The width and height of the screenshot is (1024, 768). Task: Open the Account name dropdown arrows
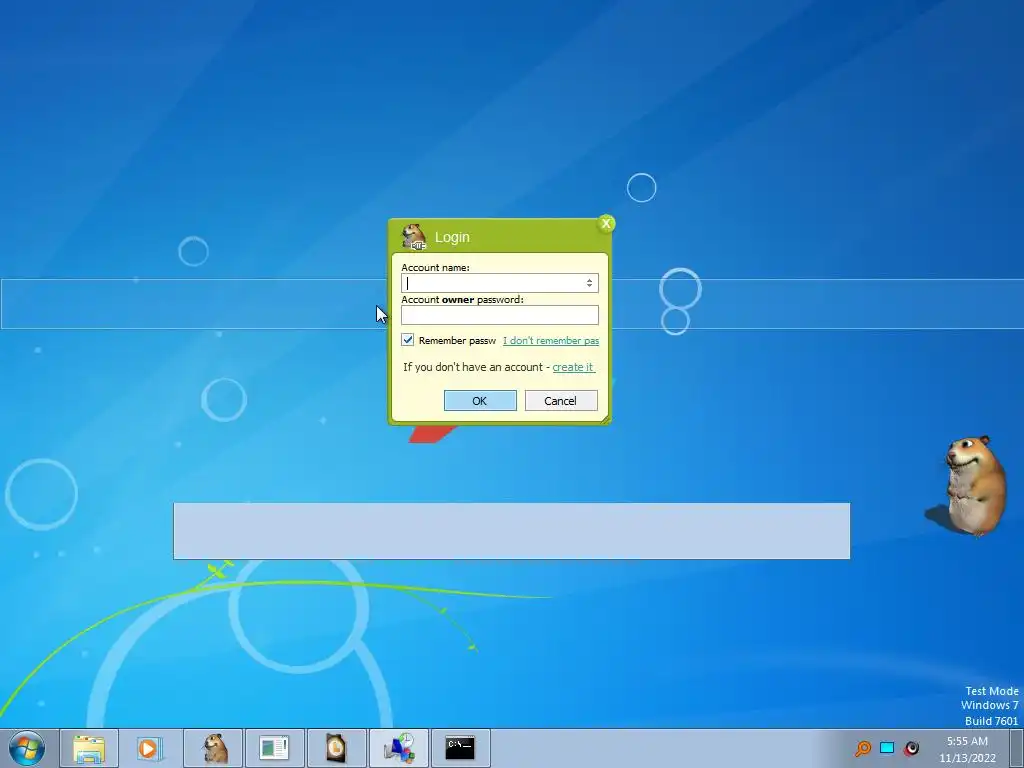pyautogui.click(x=589, y=283)
